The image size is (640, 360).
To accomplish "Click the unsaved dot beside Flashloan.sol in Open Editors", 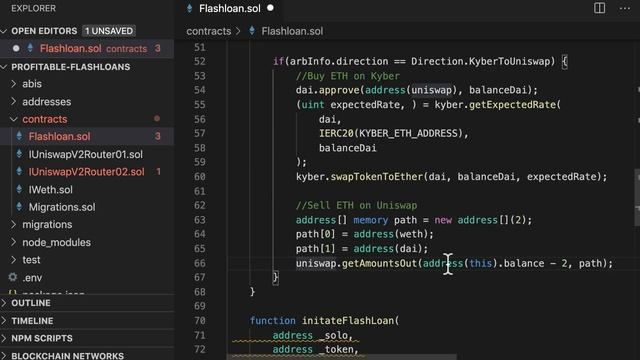I will (x=16, y=48).
